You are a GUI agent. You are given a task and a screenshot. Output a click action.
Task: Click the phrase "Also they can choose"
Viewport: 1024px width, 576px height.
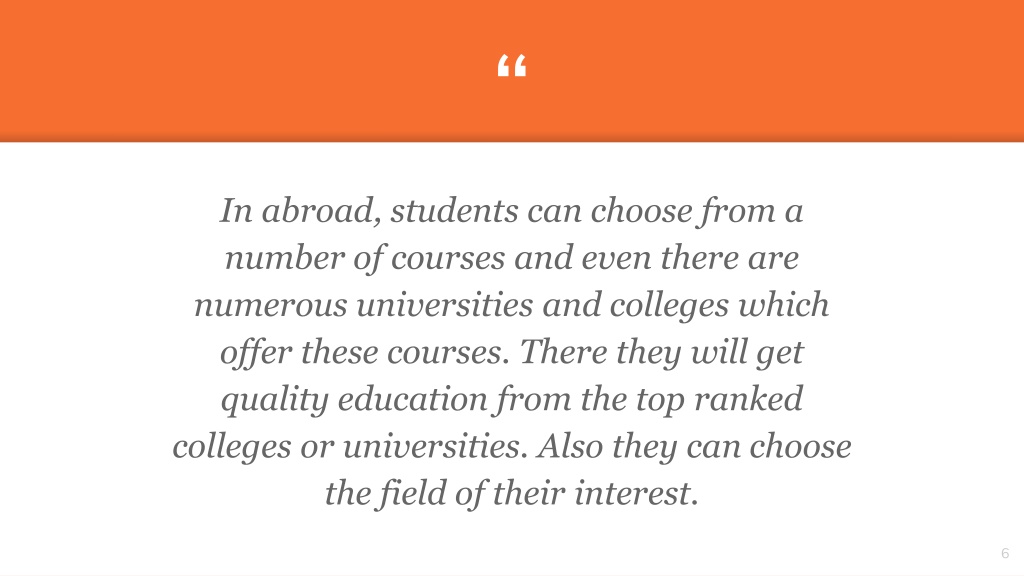[694, 447]
